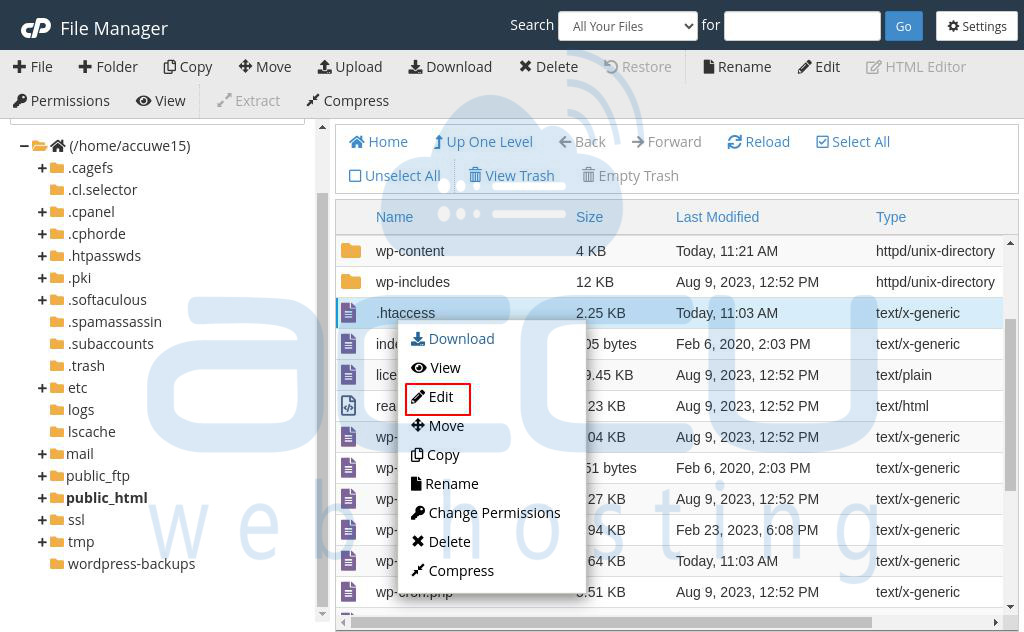This screenshot has height=632, width=1024.
Task: Collapse the /home/accuwe15 root tree node
Action: tap(24, 146)
